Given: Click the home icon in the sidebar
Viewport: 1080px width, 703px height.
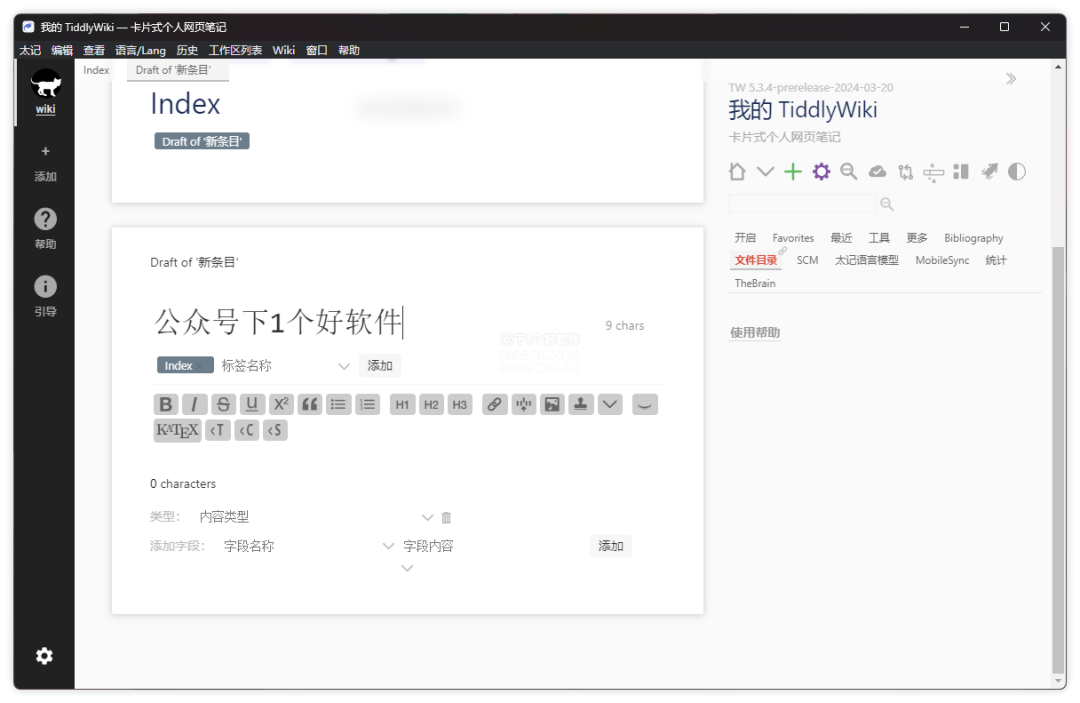Looking at the screenshot, I should (737, 172).
